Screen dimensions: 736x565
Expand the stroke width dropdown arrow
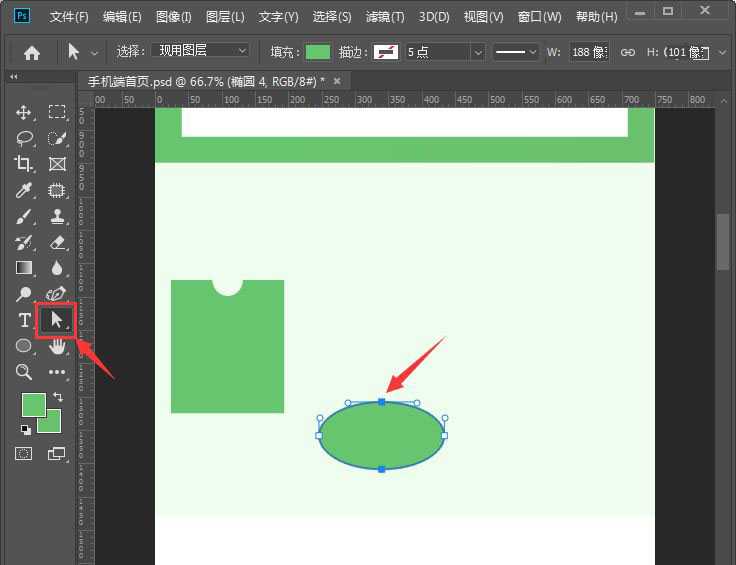click(477, 52)
